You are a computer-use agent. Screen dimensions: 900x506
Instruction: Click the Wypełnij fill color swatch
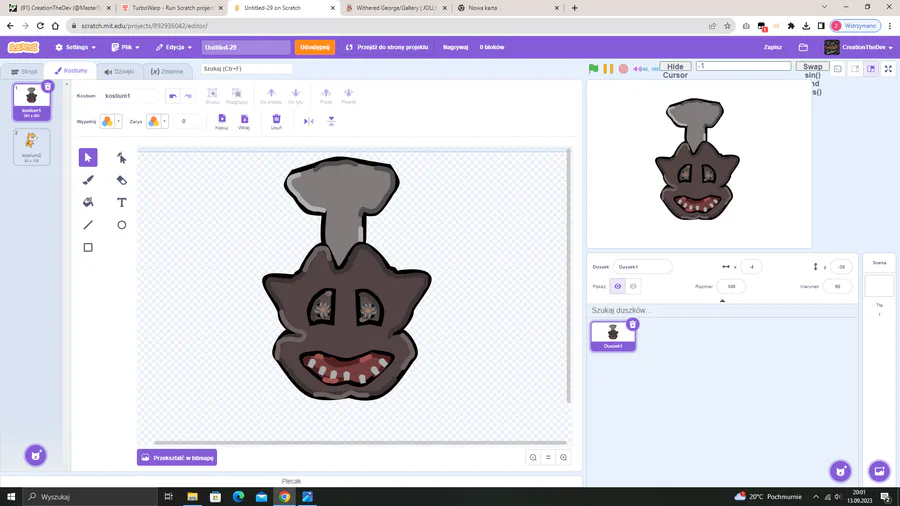[107, 121]
